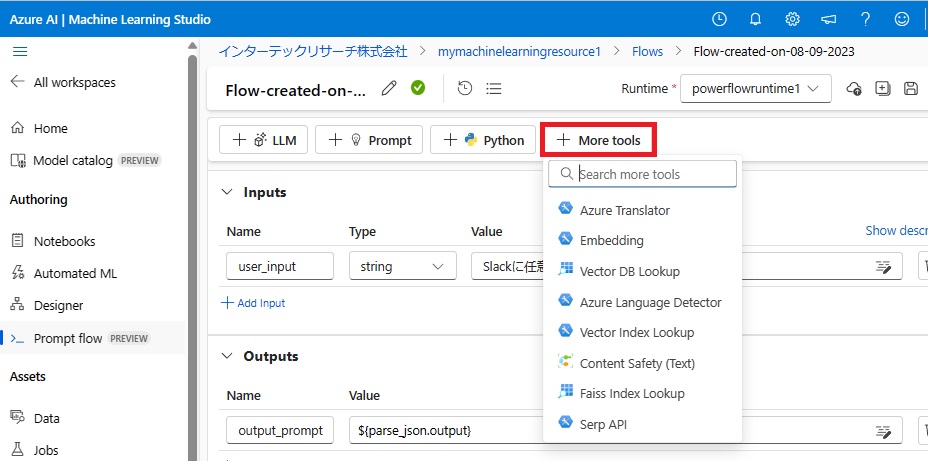Click the Flow-created-on-08-09-2023 breadcrumb text
This screenshot has height=461, width=928.
point(774,51)
